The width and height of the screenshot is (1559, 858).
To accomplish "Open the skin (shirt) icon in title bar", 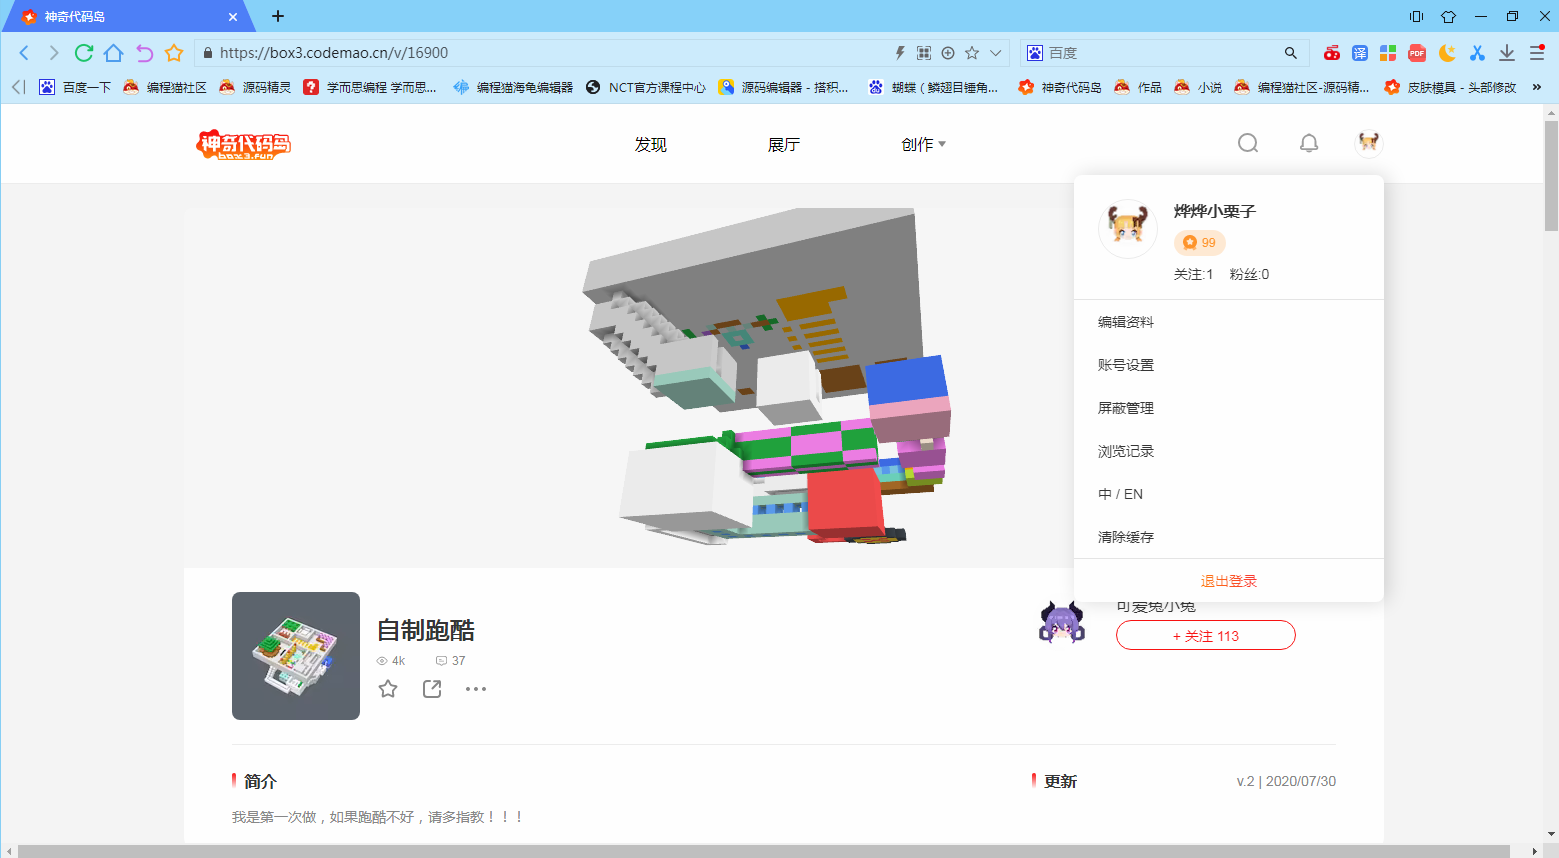I will tap(1448, 16).
